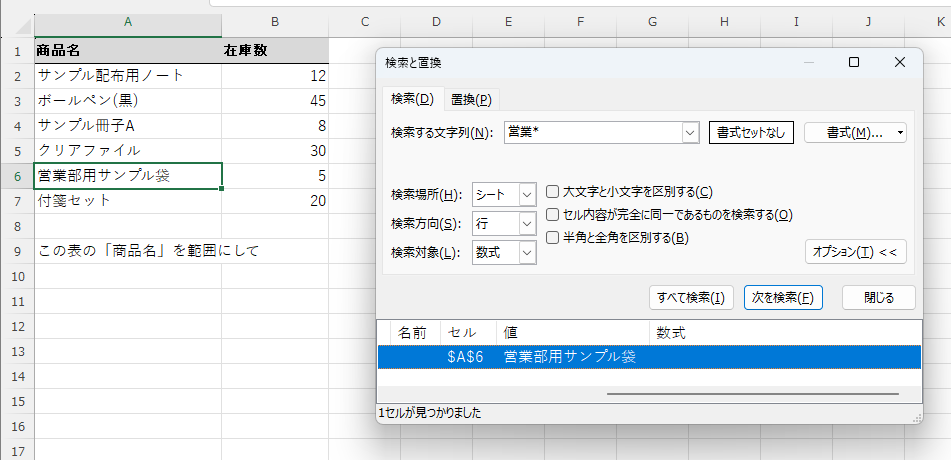Click cell 付箋セット

pos(128,201)
